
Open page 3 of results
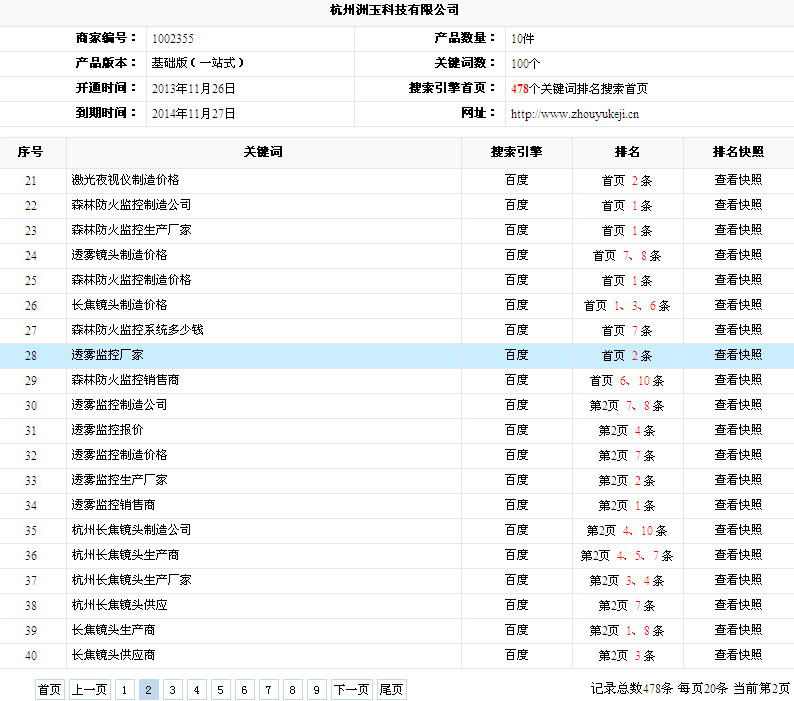point(173,689)
